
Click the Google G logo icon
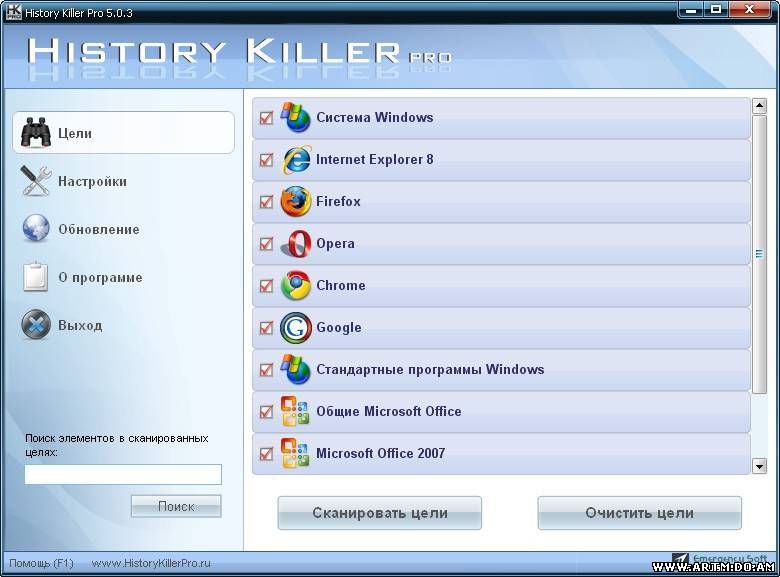click(295, 327)
